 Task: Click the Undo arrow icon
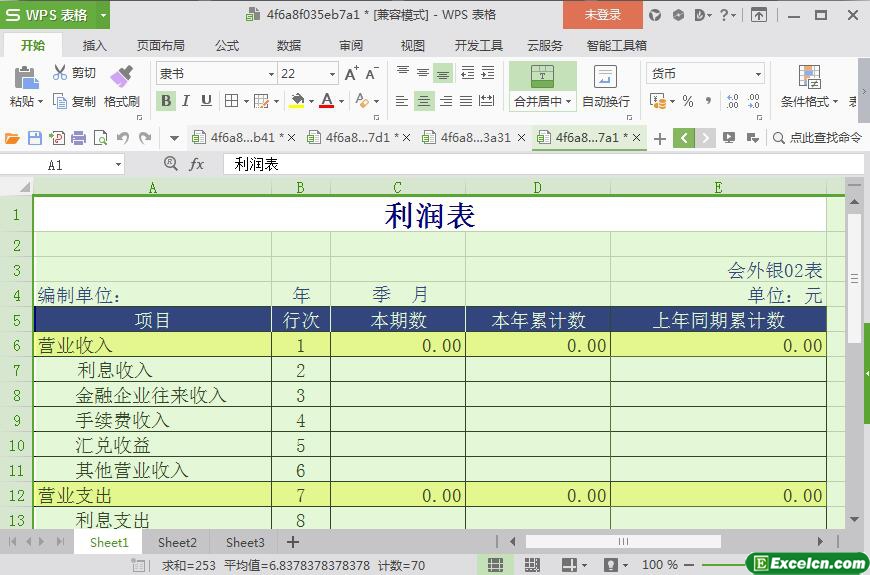click(x=123, y=138)
